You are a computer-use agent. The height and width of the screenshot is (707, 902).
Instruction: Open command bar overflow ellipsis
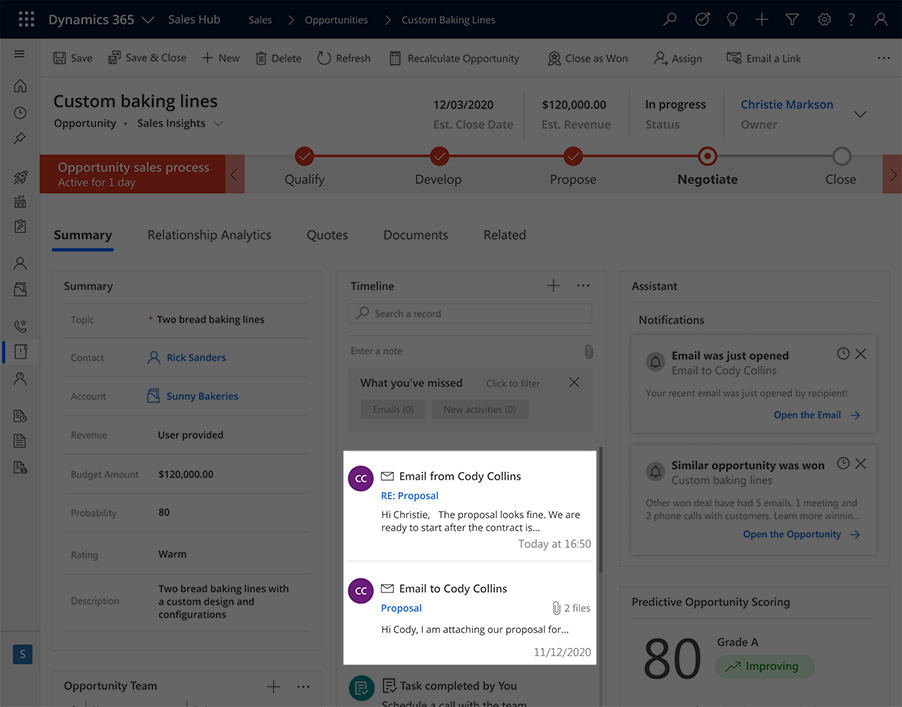point(884,58)
